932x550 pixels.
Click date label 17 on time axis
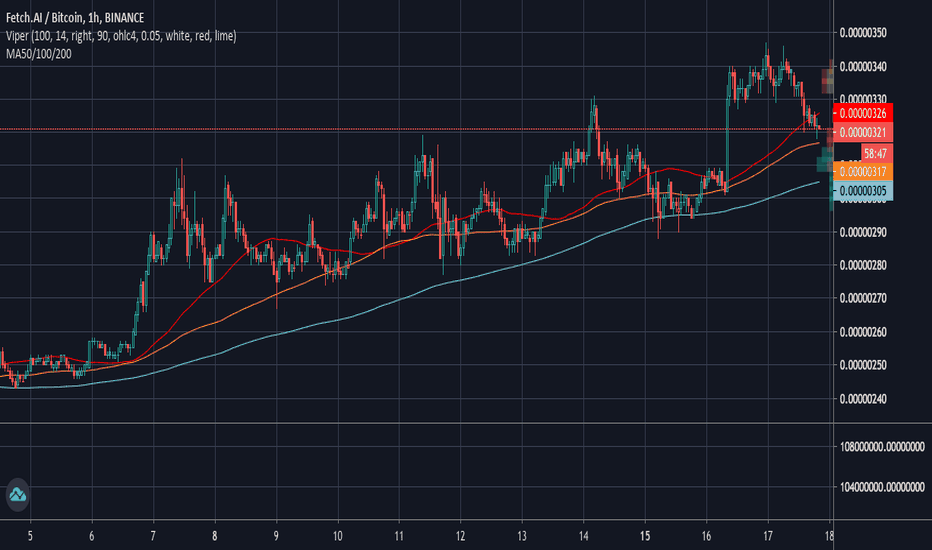click(x=768, y=536)
